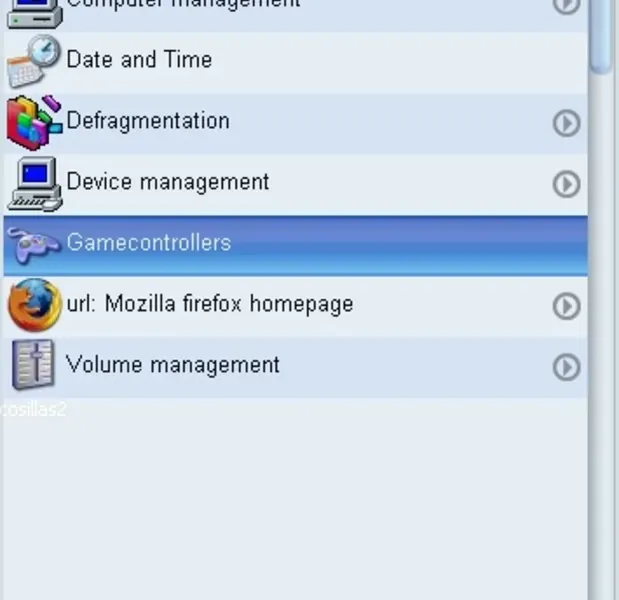The height and width of the screenshot is (600, 619).
Task: Expand the Defragmentation submenu arrow
Action: tap(566, 123)
